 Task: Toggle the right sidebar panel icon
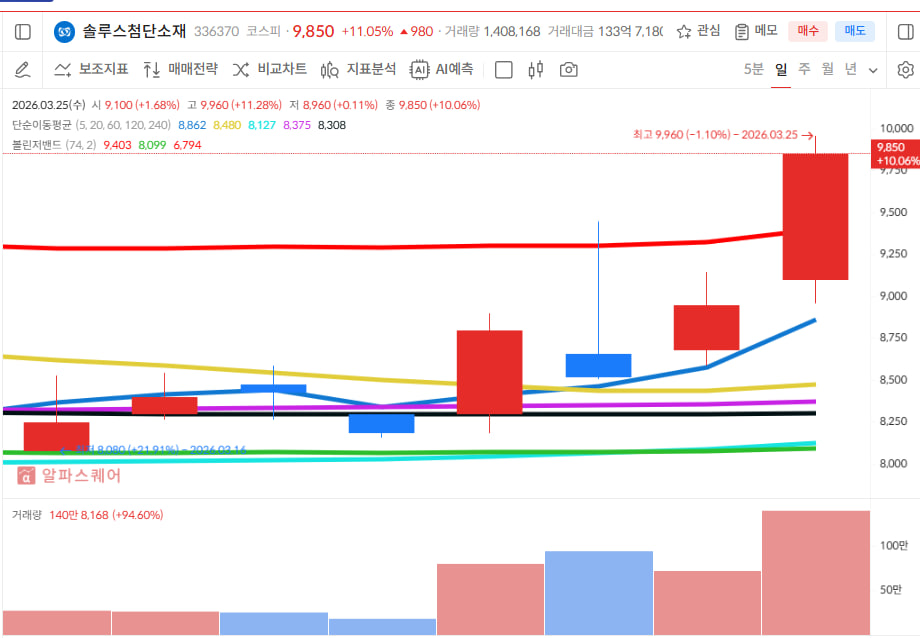(x=896, y=32)
